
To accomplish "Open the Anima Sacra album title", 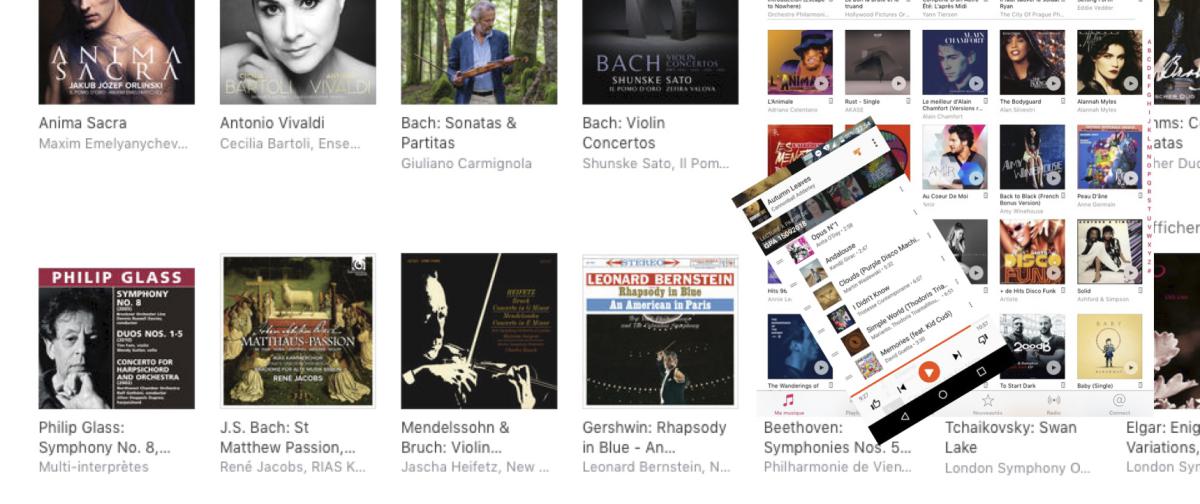I will tap(83, 123).
